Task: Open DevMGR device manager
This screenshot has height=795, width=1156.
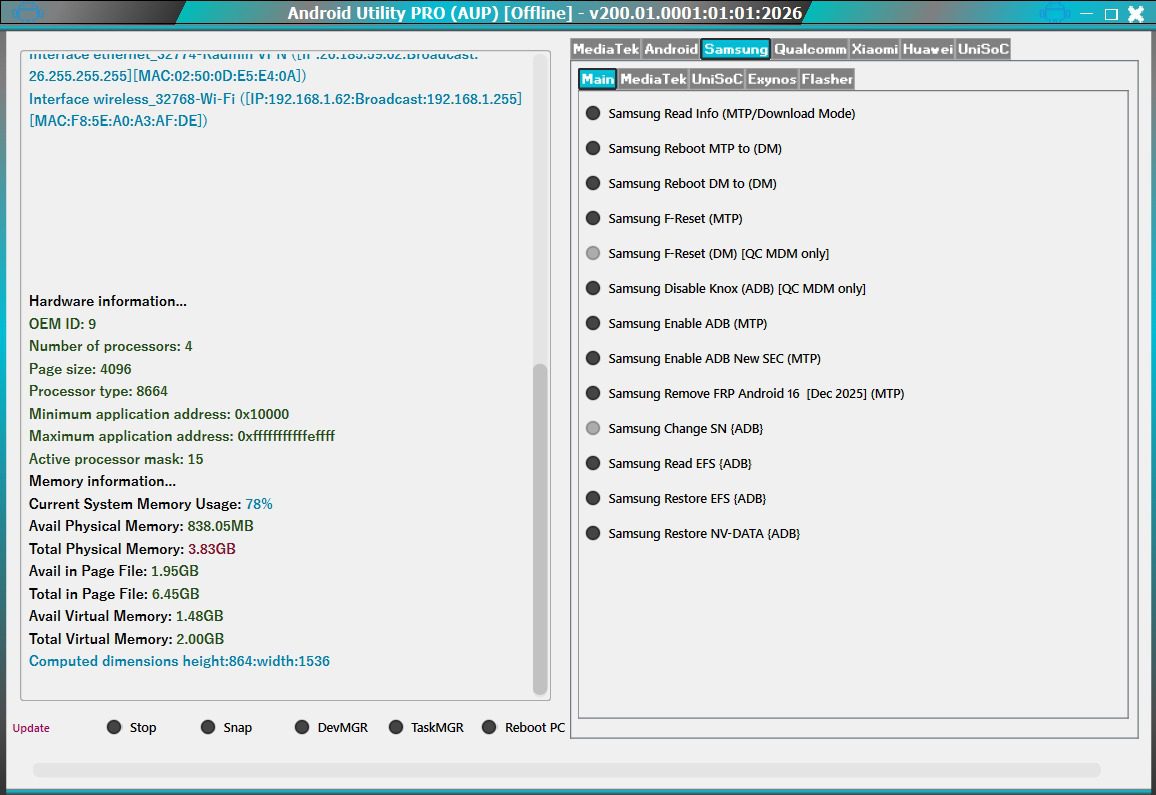Action: [x=332, y=728]
